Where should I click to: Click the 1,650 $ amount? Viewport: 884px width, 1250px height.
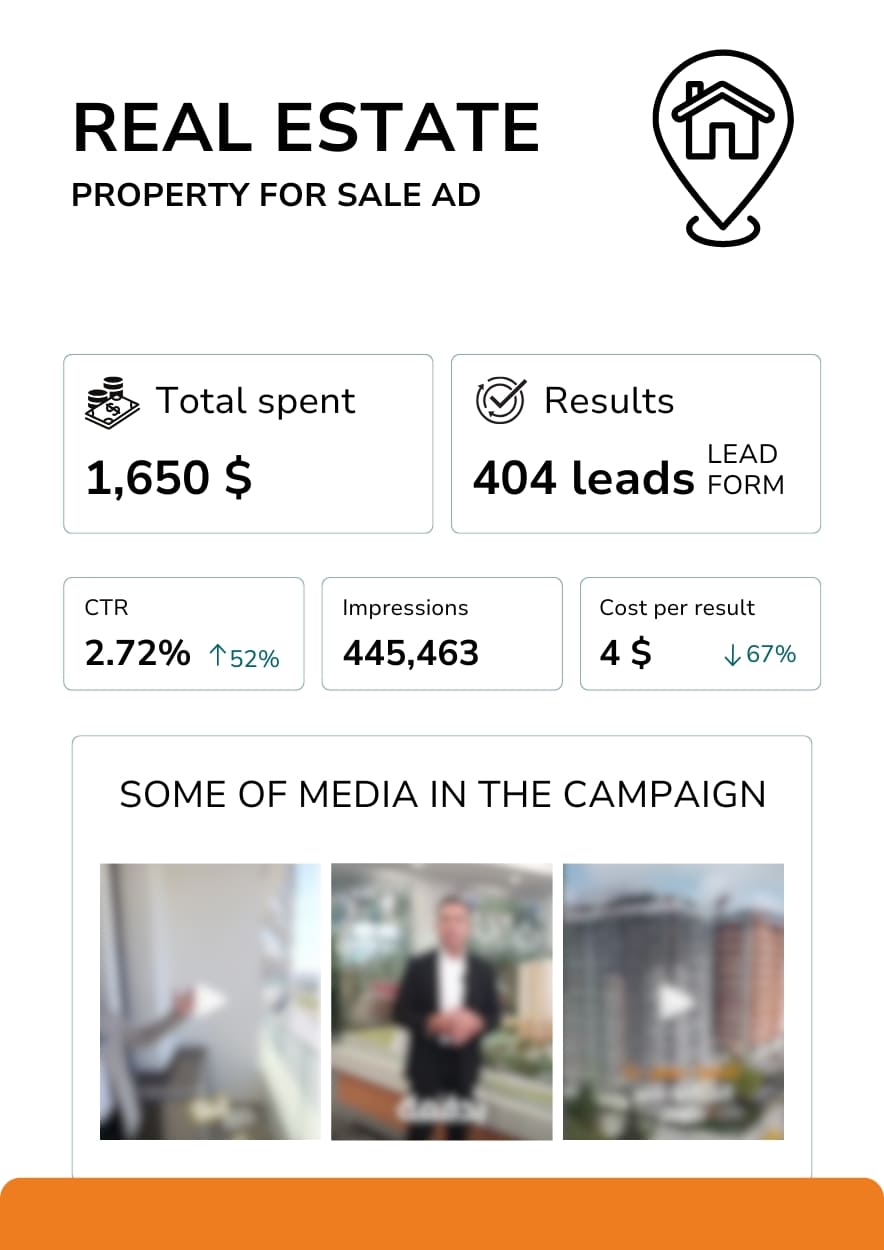point(168,478)
